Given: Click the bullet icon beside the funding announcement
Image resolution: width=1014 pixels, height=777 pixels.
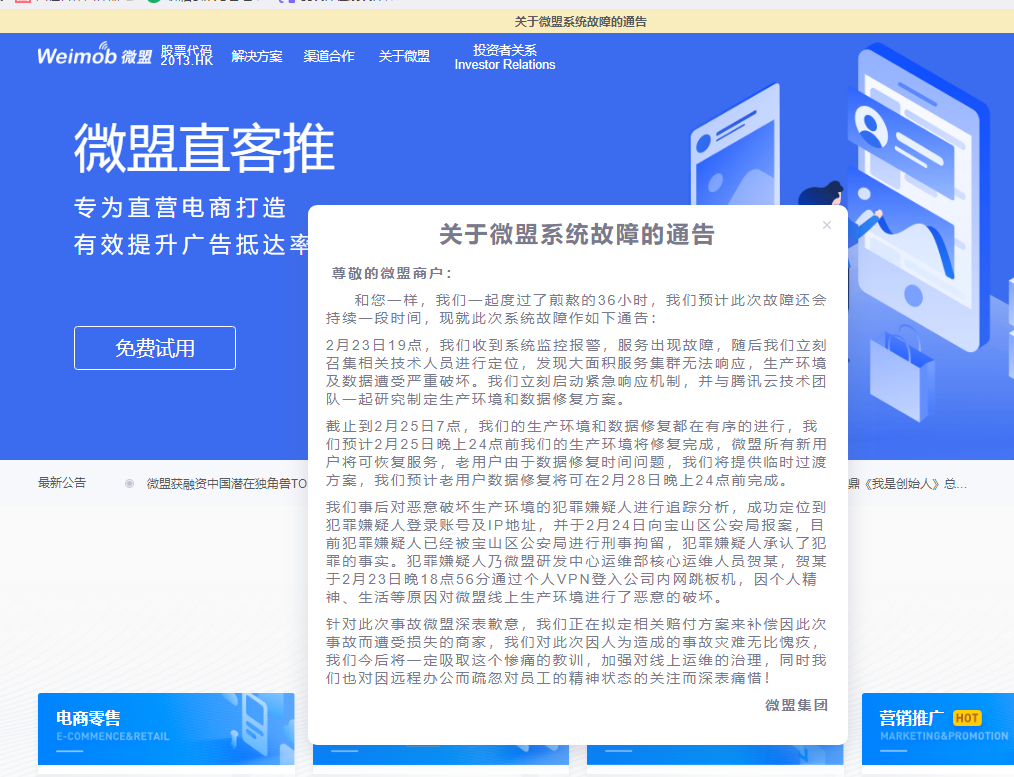Looking at the screenshot, I should [129, 483].
